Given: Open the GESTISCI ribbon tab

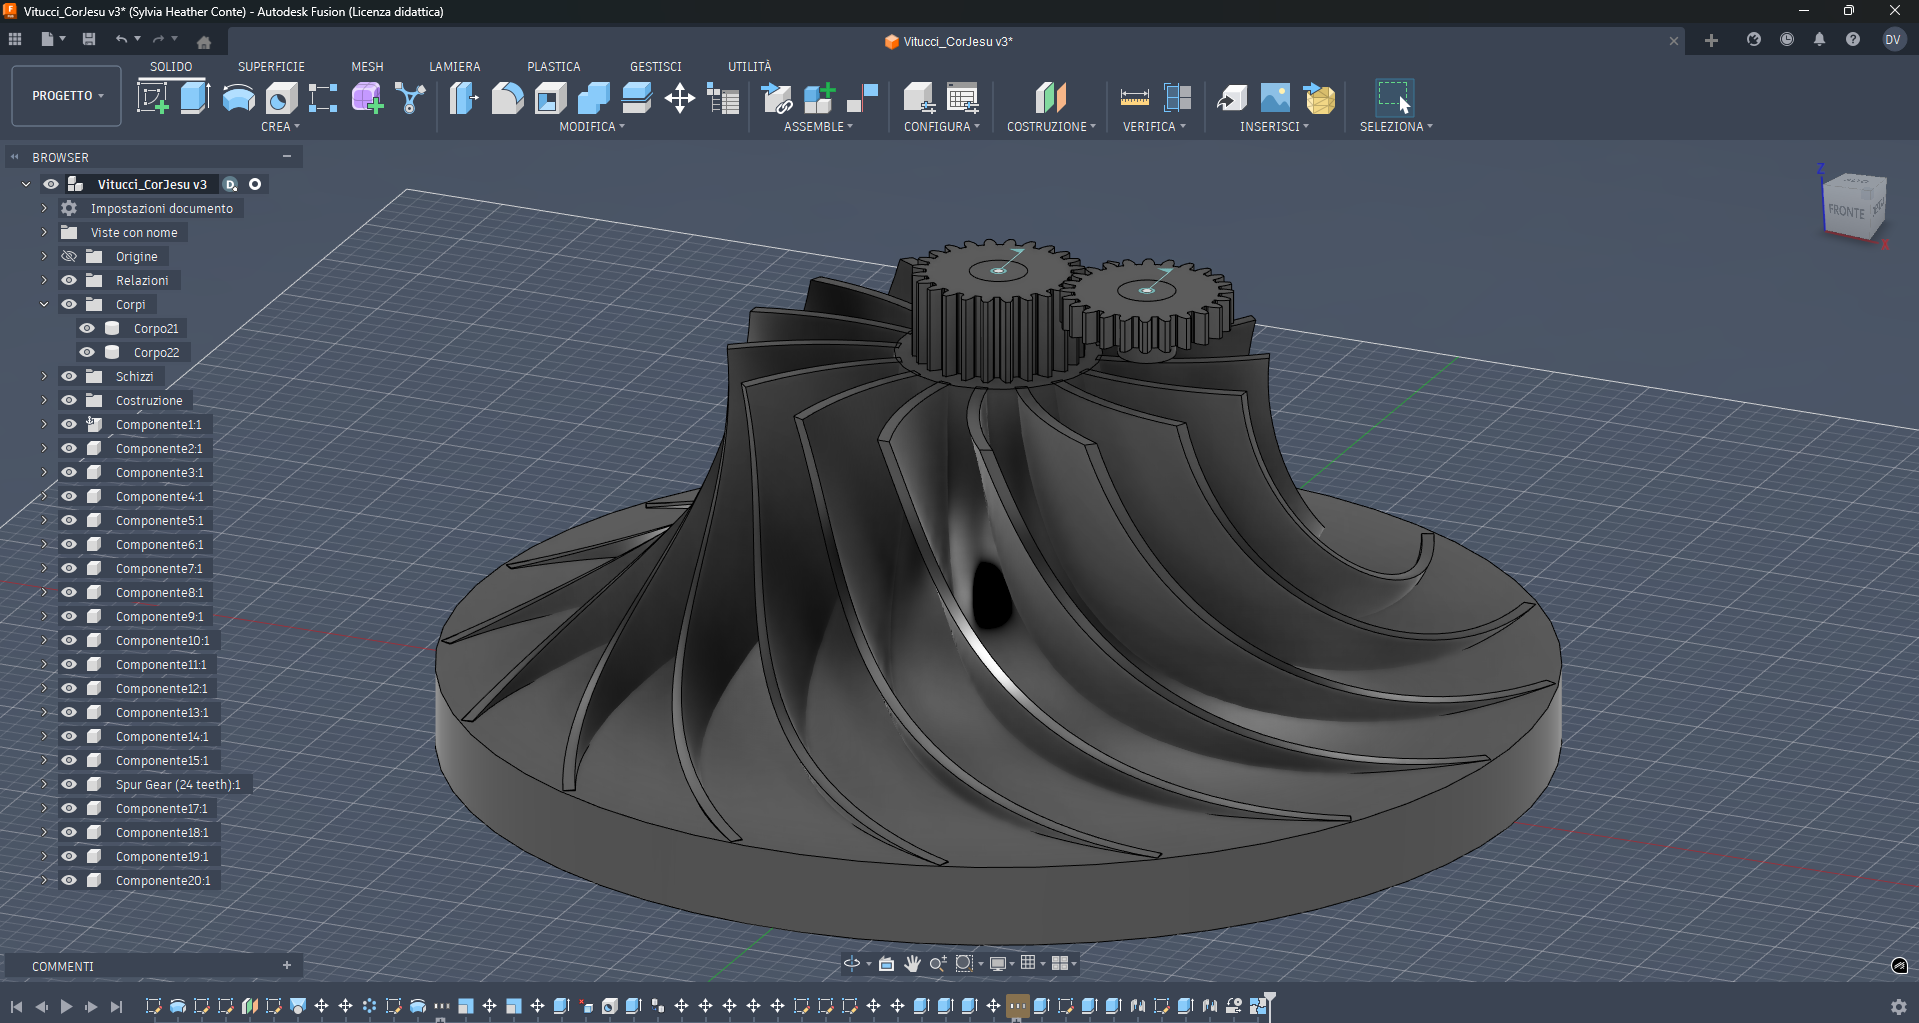Looking at the screenshot, I should point(655,66).
